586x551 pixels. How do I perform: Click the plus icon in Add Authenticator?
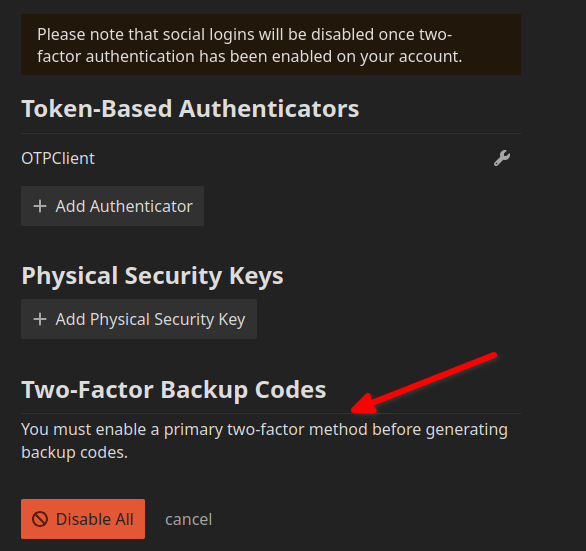coord(40,206)
